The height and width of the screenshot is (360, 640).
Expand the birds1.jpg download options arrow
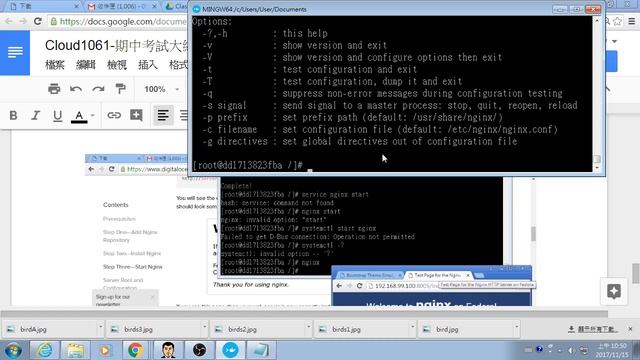coord(413,327)
